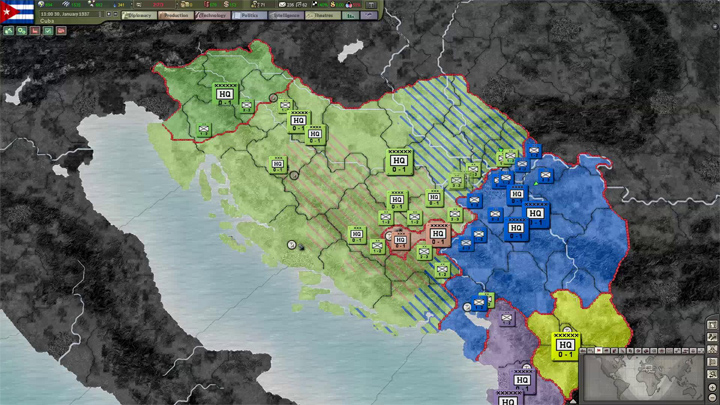
Task: Click the diplomatic influence envelope icon
Action: 282,5
